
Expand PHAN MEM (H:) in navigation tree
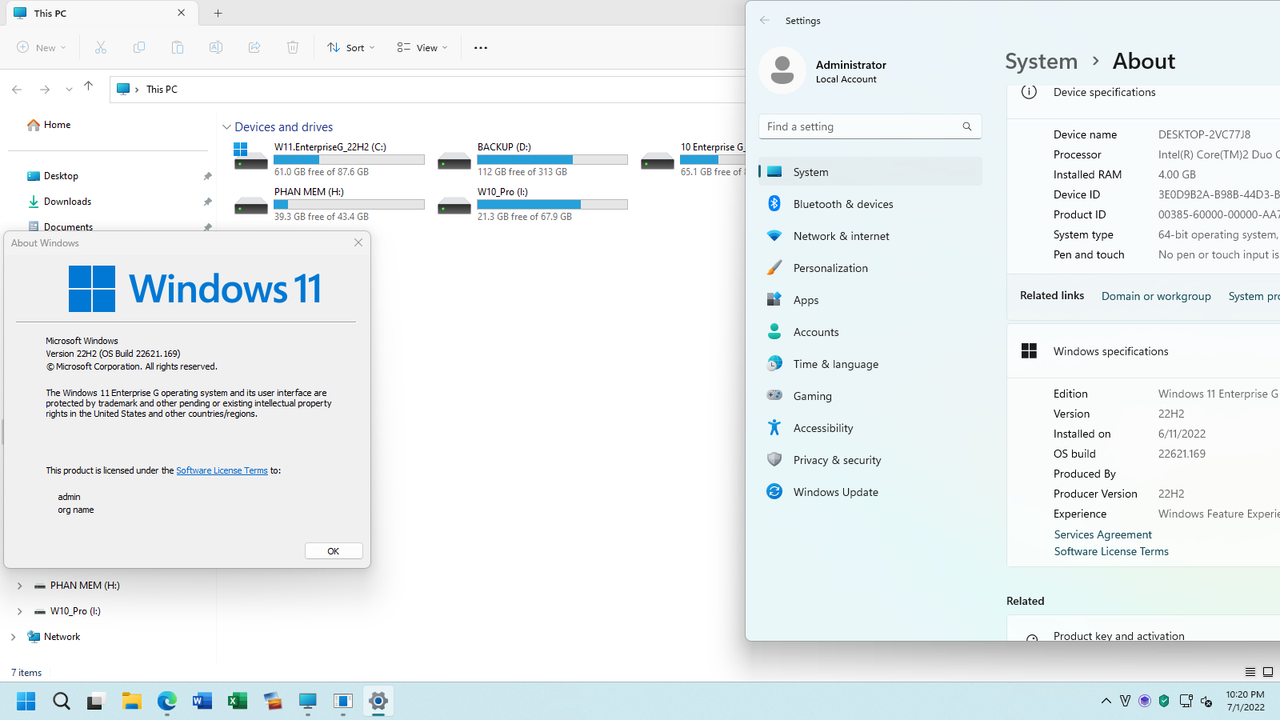[19, 585]
